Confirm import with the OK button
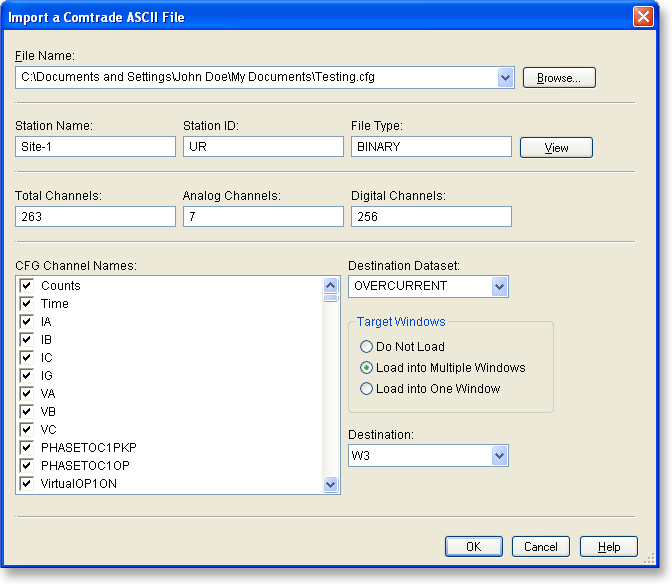 [x=474, y=546]
